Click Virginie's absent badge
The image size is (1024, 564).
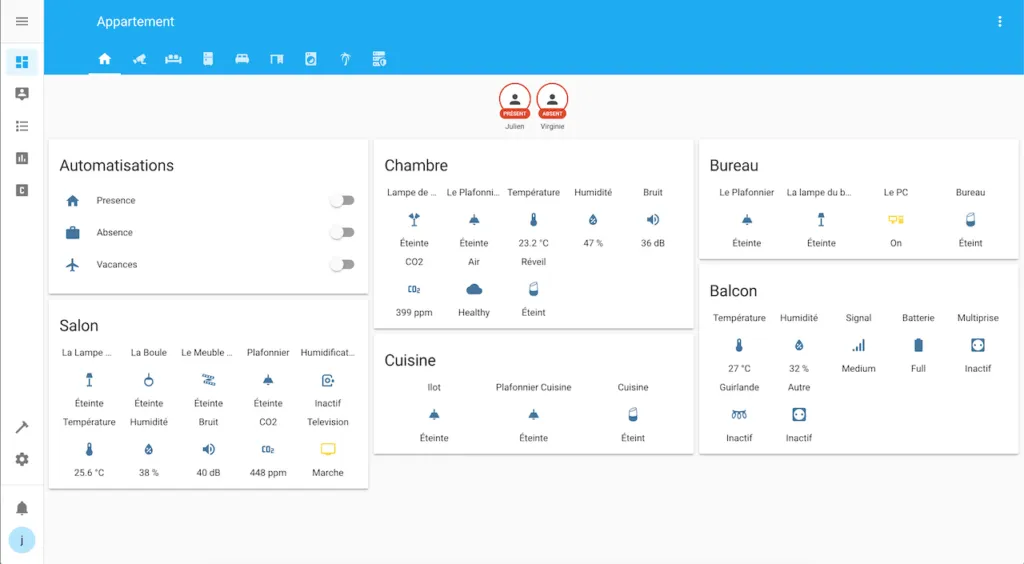552,99
